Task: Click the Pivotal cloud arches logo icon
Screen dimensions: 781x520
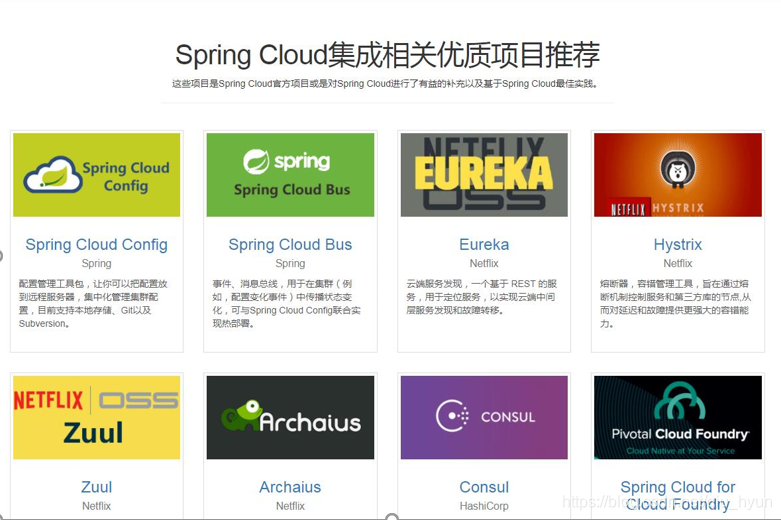Action: 679,400
